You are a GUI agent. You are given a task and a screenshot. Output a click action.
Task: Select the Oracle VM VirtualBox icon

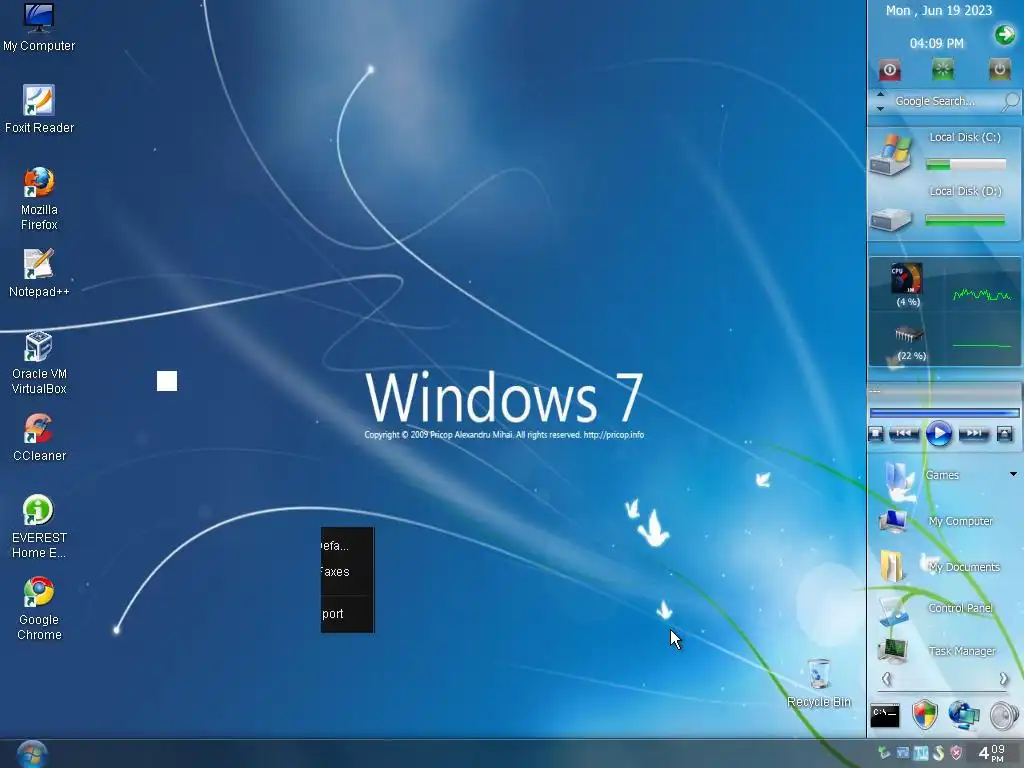click(39, 362)
